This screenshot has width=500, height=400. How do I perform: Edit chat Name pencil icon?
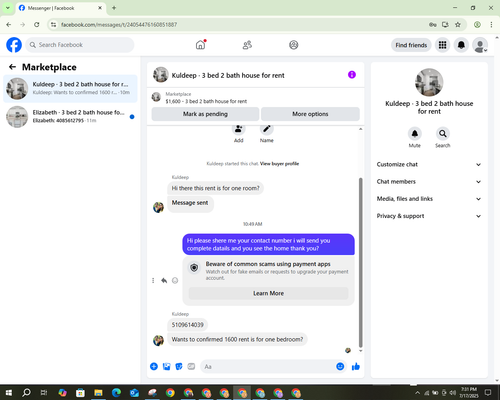pyautogui.click(x=267, y=129)
